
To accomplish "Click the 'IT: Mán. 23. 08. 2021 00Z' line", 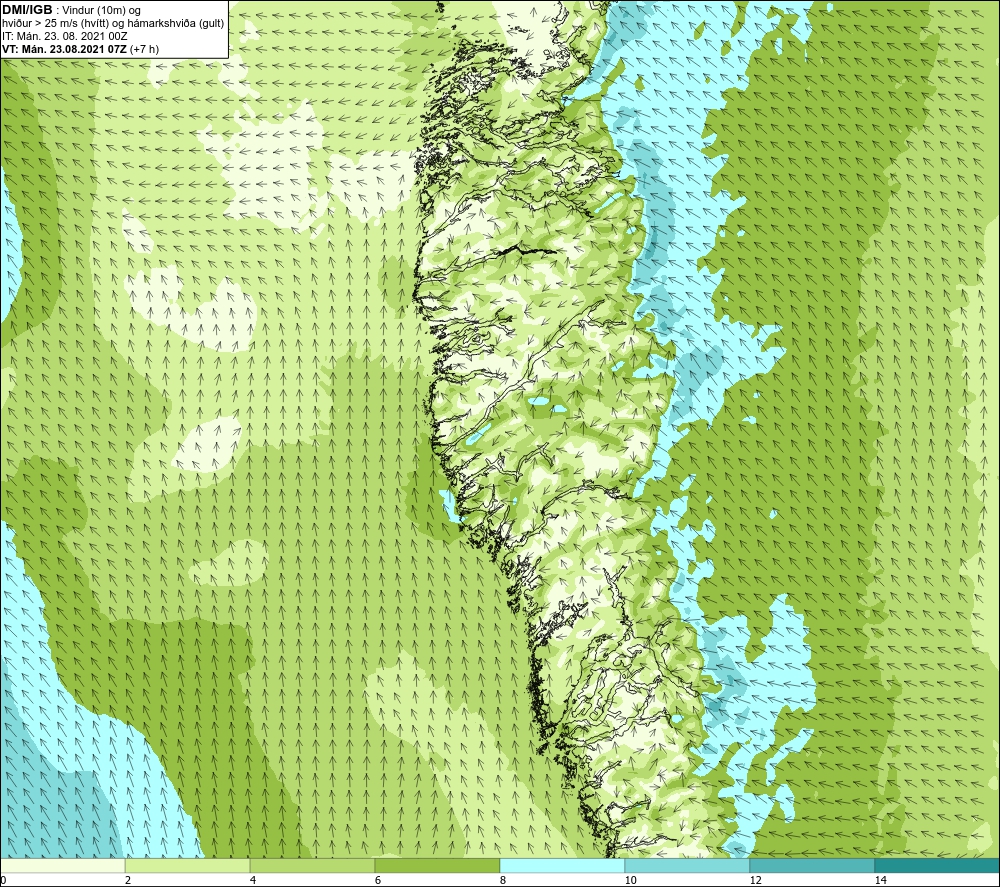I will (x=65, y=36).
